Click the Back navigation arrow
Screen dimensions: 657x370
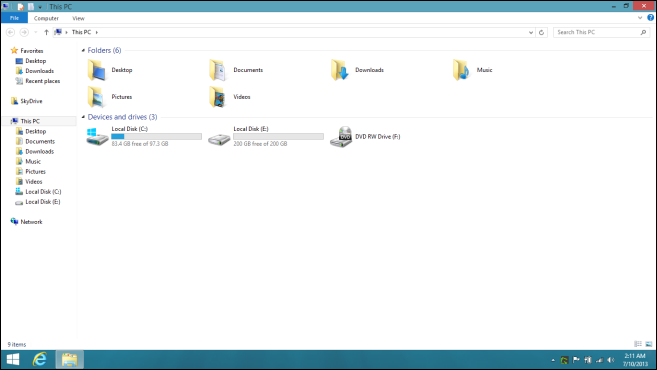pyautogui.click(x=10, y=32)
